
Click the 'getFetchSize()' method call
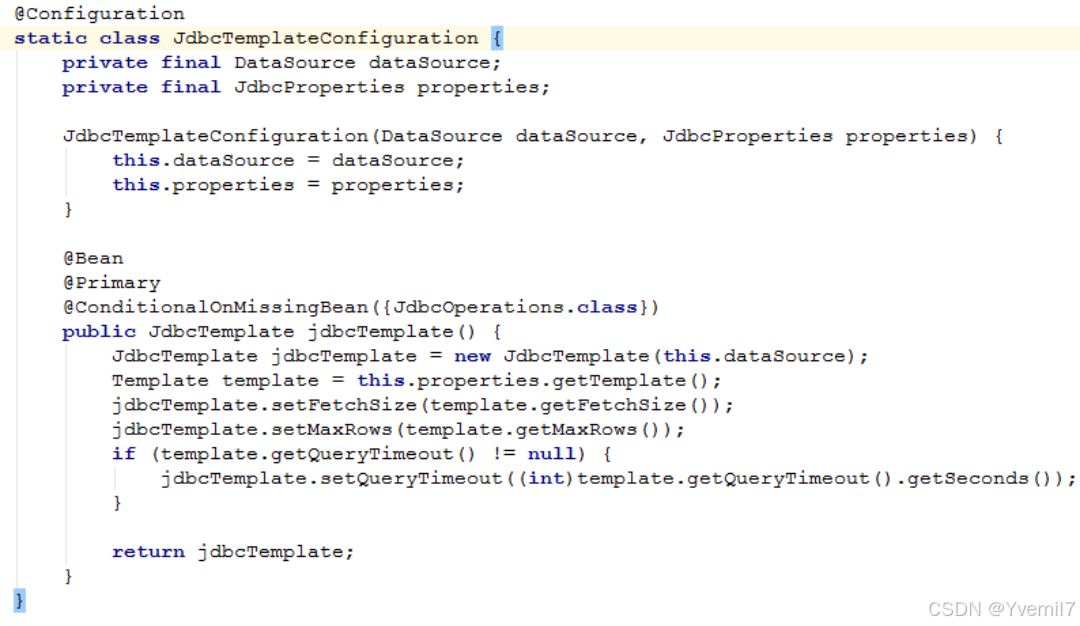[x=625, y=405]
